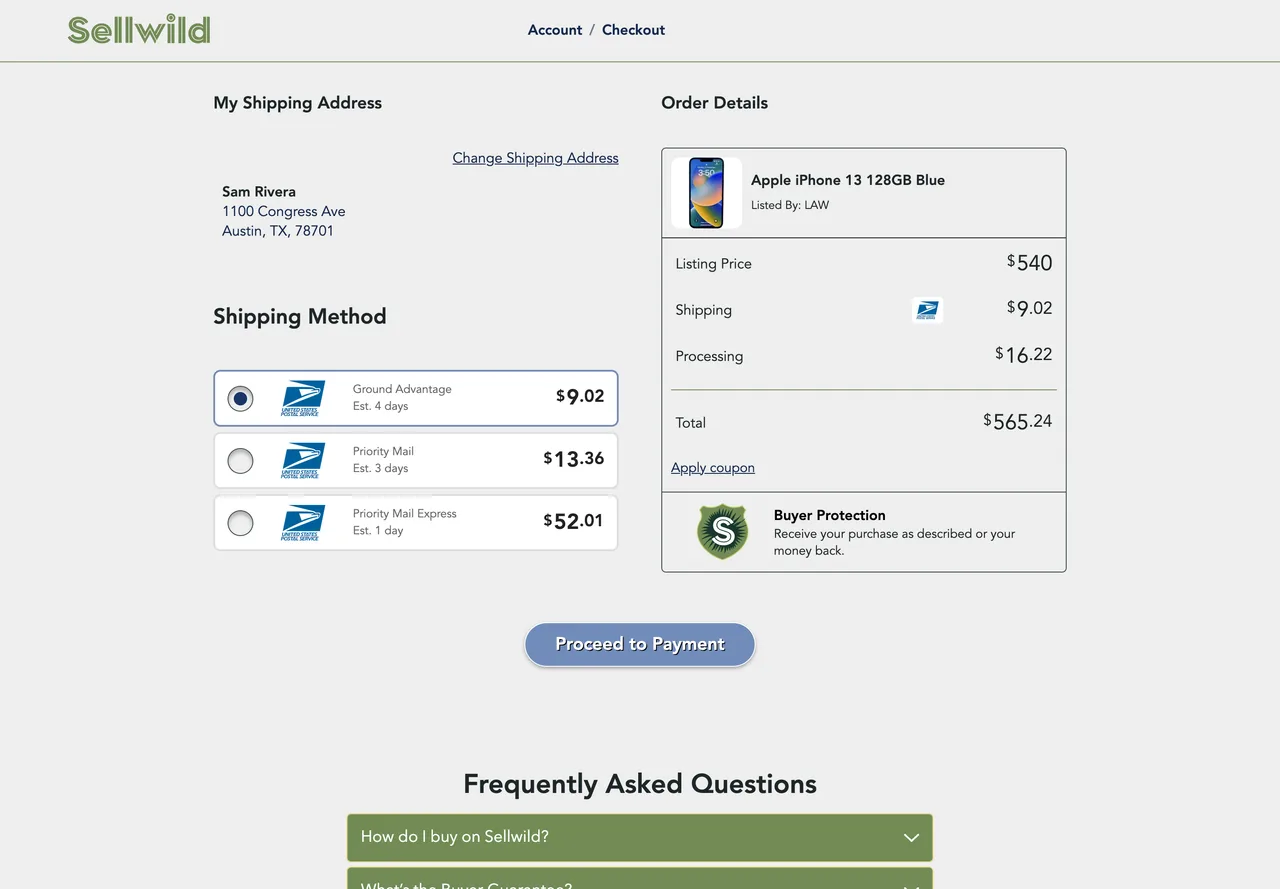1280x889 pixels.
Task: Click the Processing fee $16.22
Action: (x=1024, y=354)
